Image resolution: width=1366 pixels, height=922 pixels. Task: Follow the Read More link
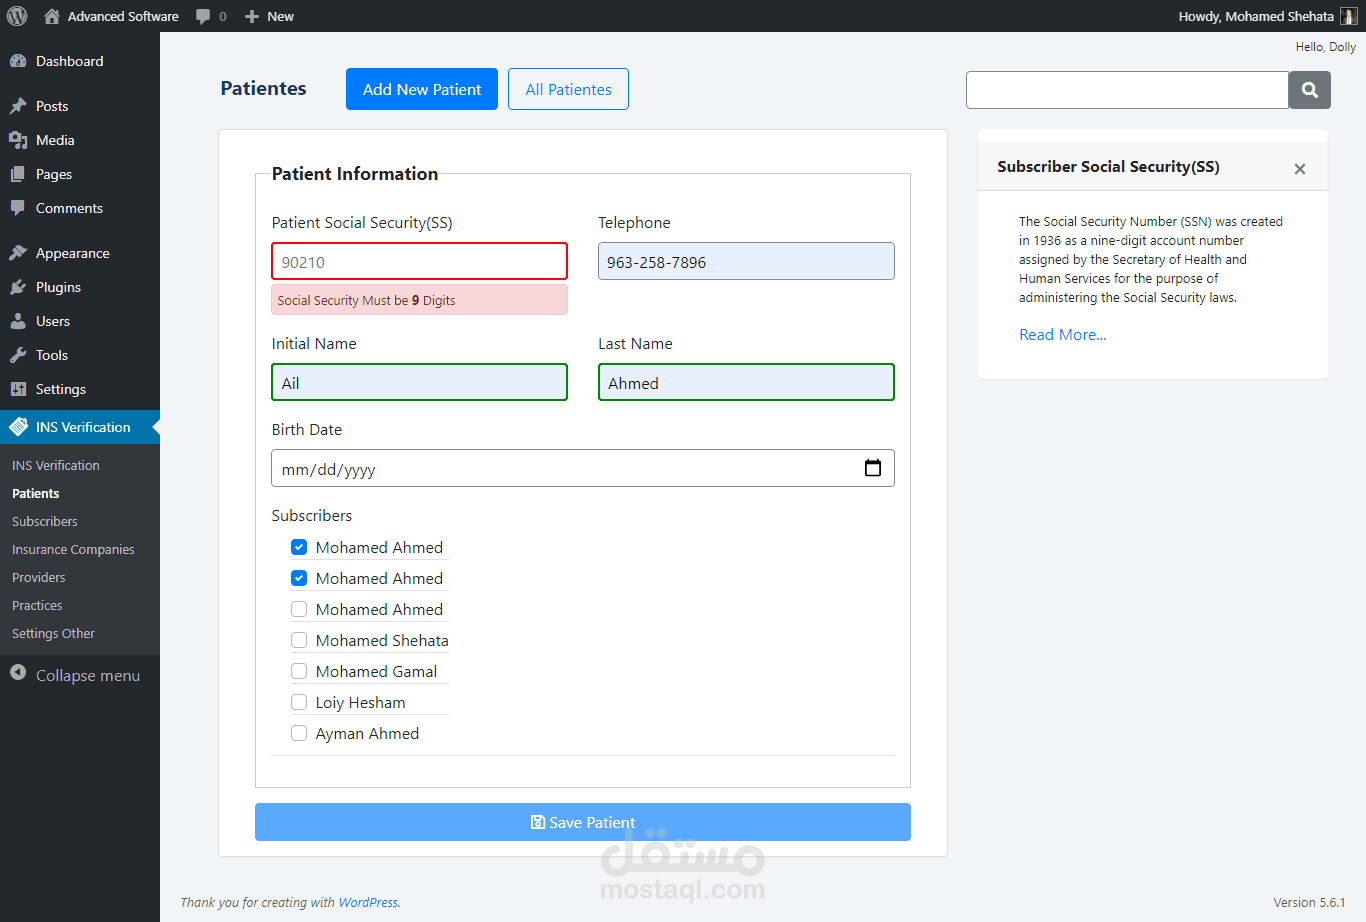(1062, 334)
